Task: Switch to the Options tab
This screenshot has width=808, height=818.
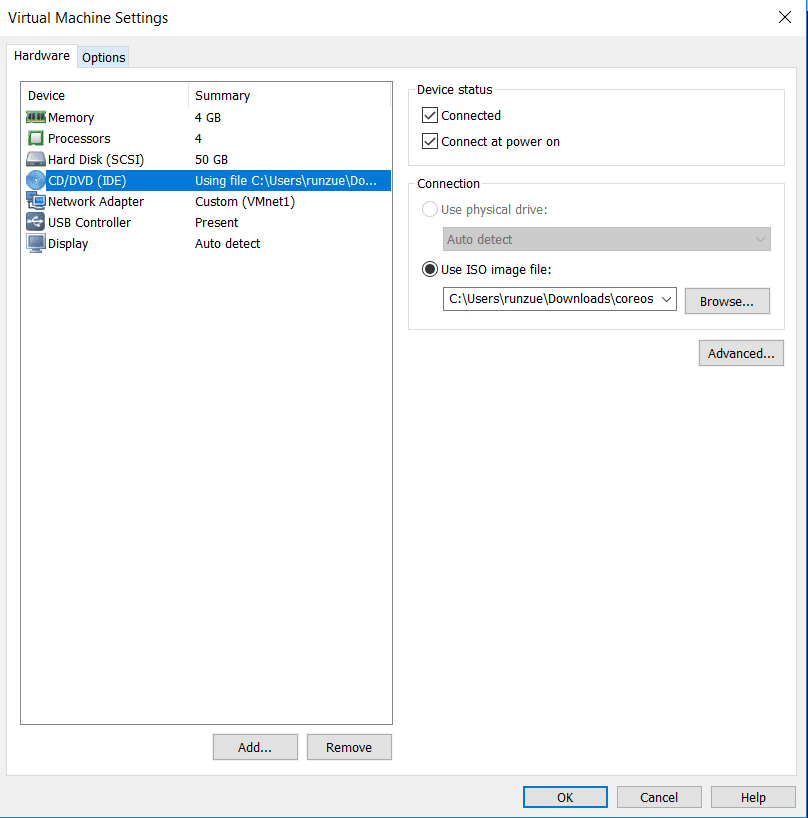Action: pos(103,57)
